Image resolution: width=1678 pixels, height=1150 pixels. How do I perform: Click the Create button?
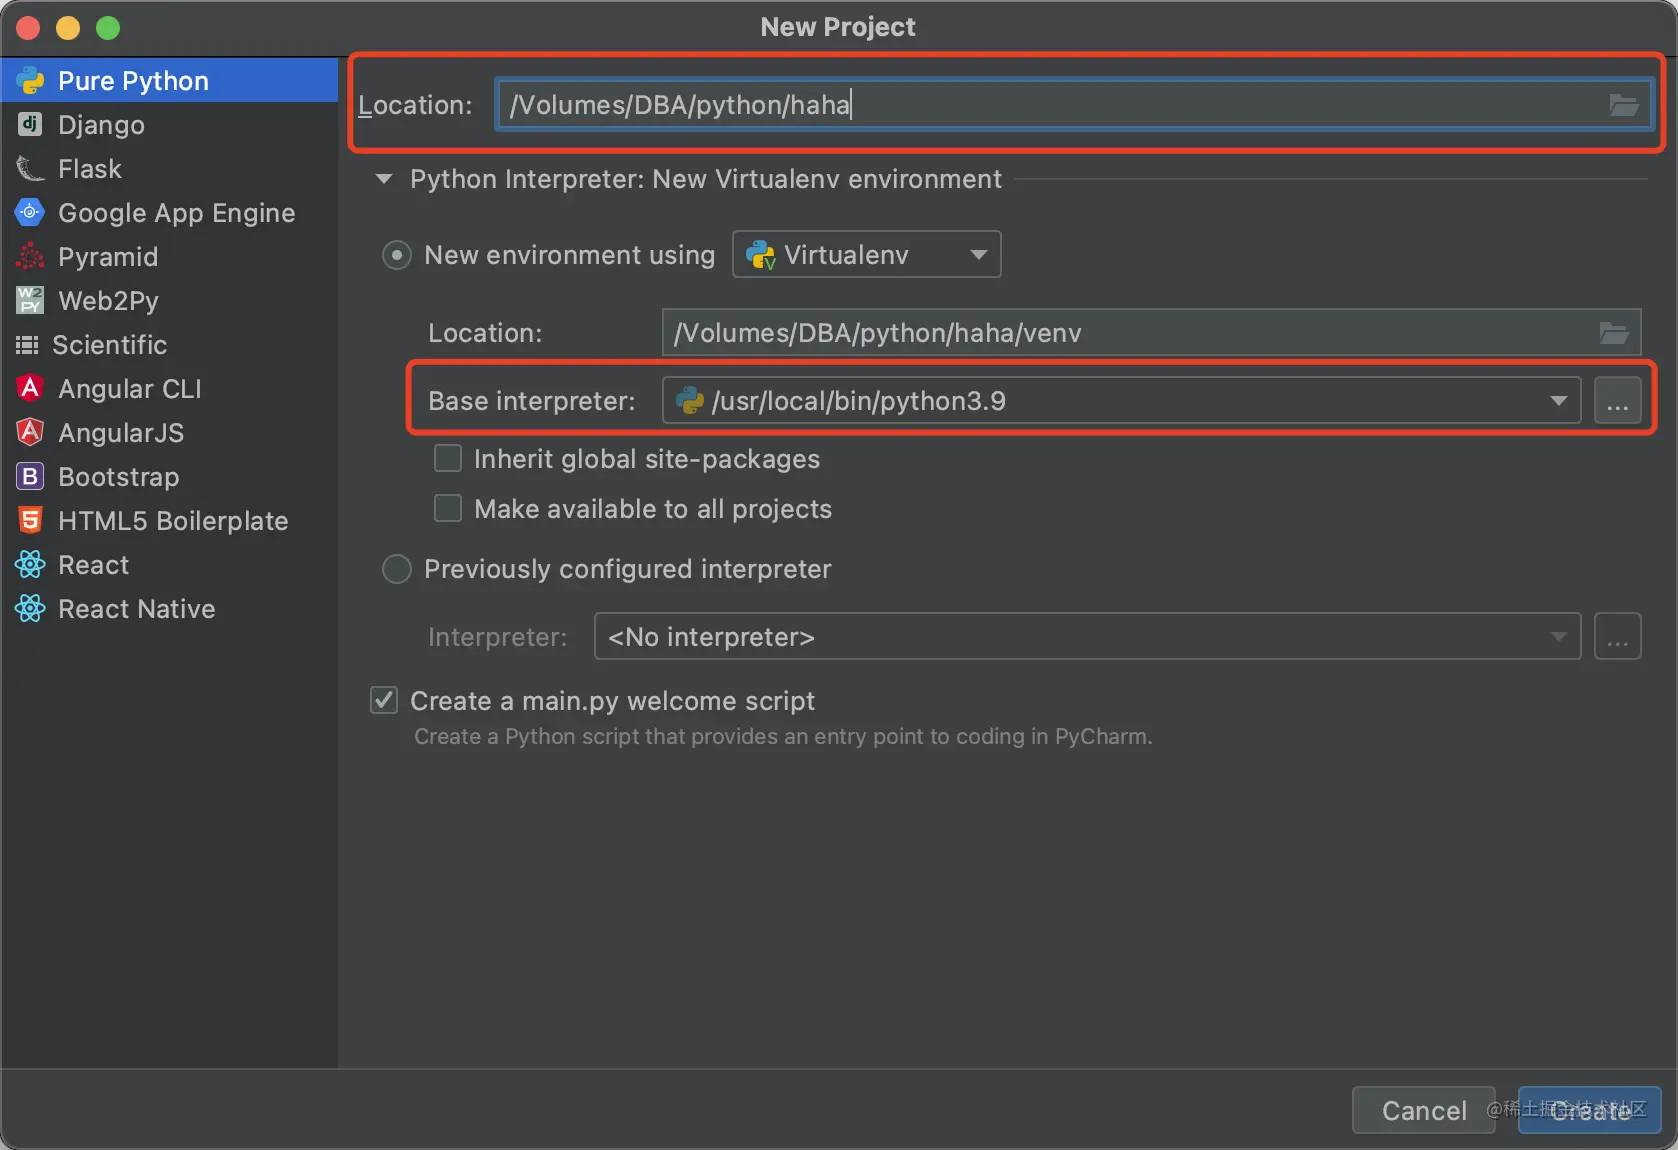pos(1589,1110)
